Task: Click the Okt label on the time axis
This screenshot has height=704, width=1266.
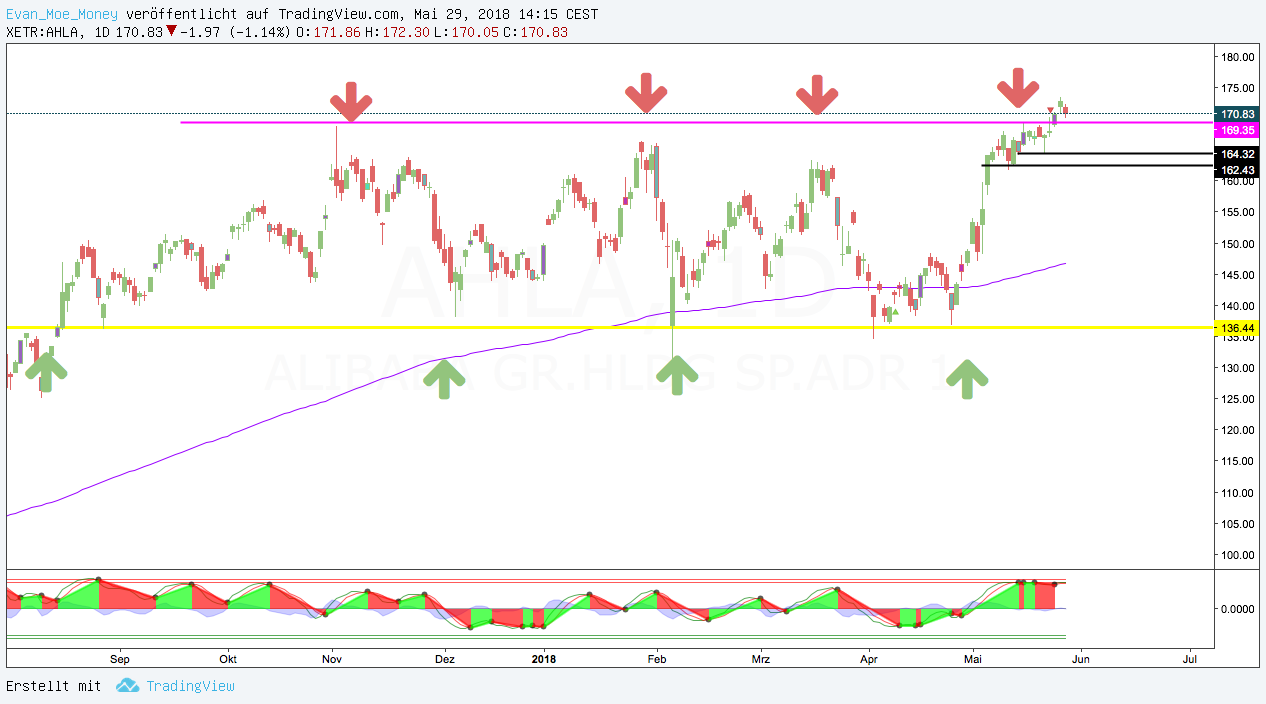Action: [227, 658]
